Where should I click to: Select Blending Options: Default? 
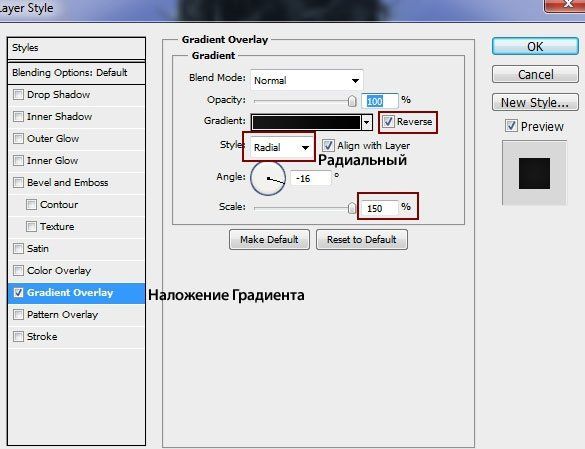coord(76,73)
